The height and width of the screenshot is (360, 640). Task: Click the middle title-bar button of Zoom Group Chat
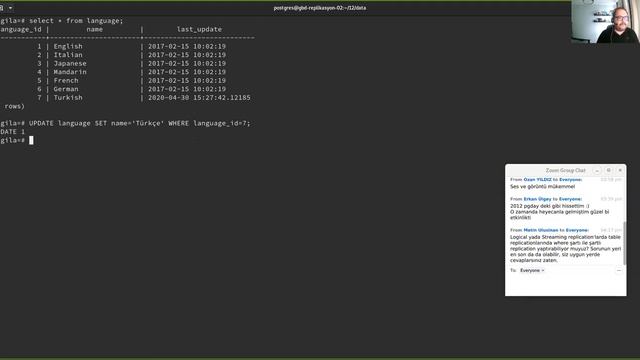click(609, 170)
